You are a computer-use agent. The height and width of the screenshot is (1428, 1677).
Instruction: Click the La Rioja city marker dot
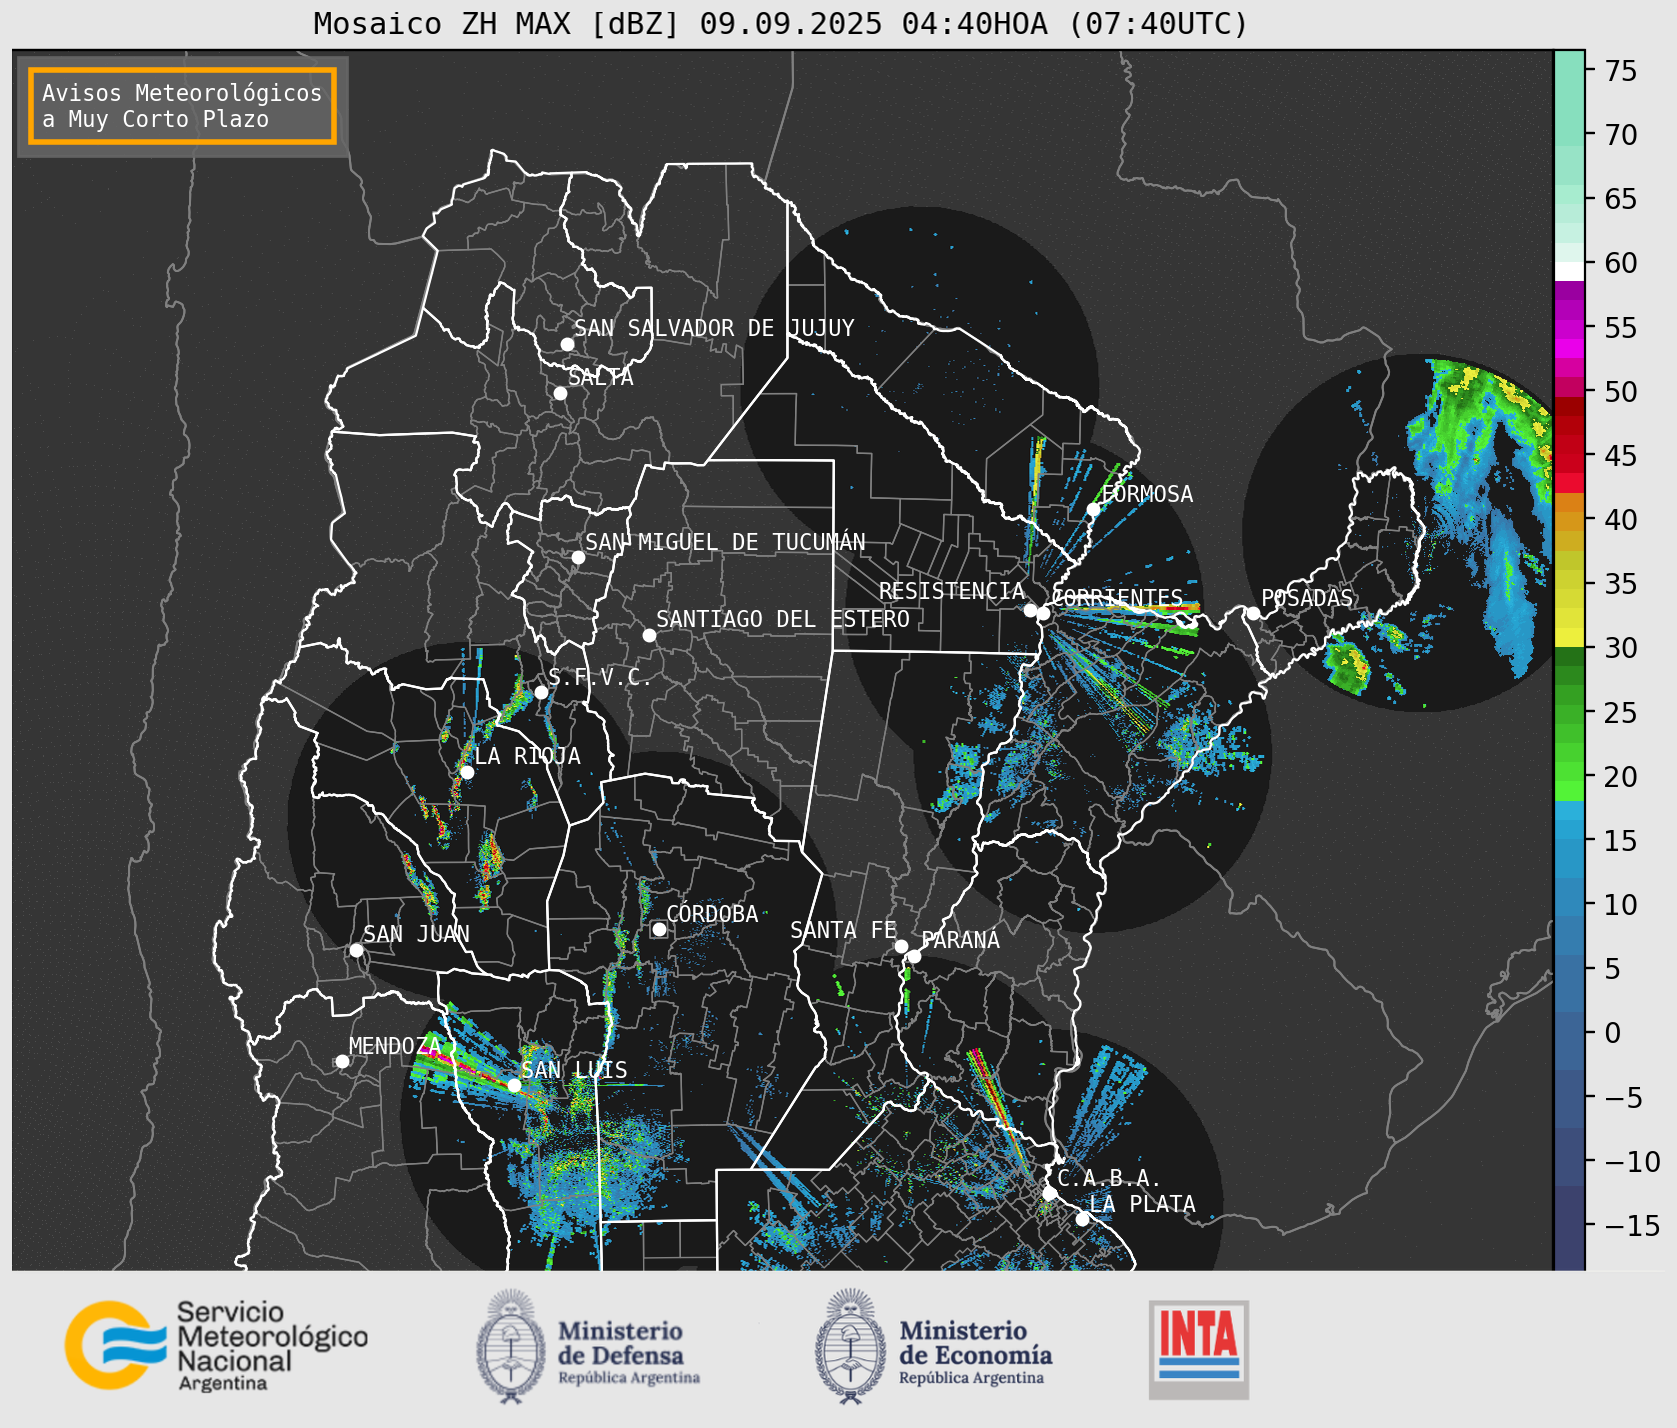coord(467,772)
